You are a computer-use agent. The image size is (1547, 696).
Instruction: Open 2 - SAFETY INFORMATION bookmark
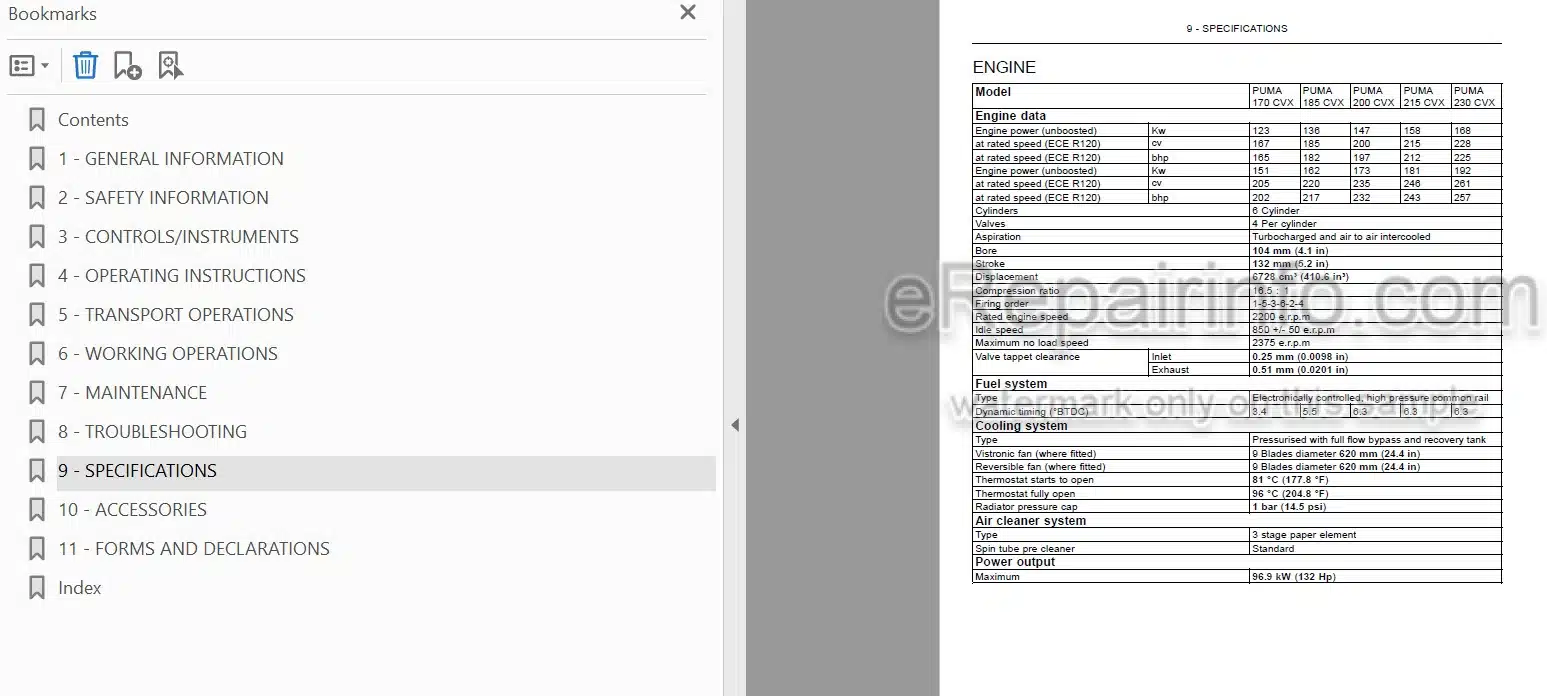click(163, 198)
